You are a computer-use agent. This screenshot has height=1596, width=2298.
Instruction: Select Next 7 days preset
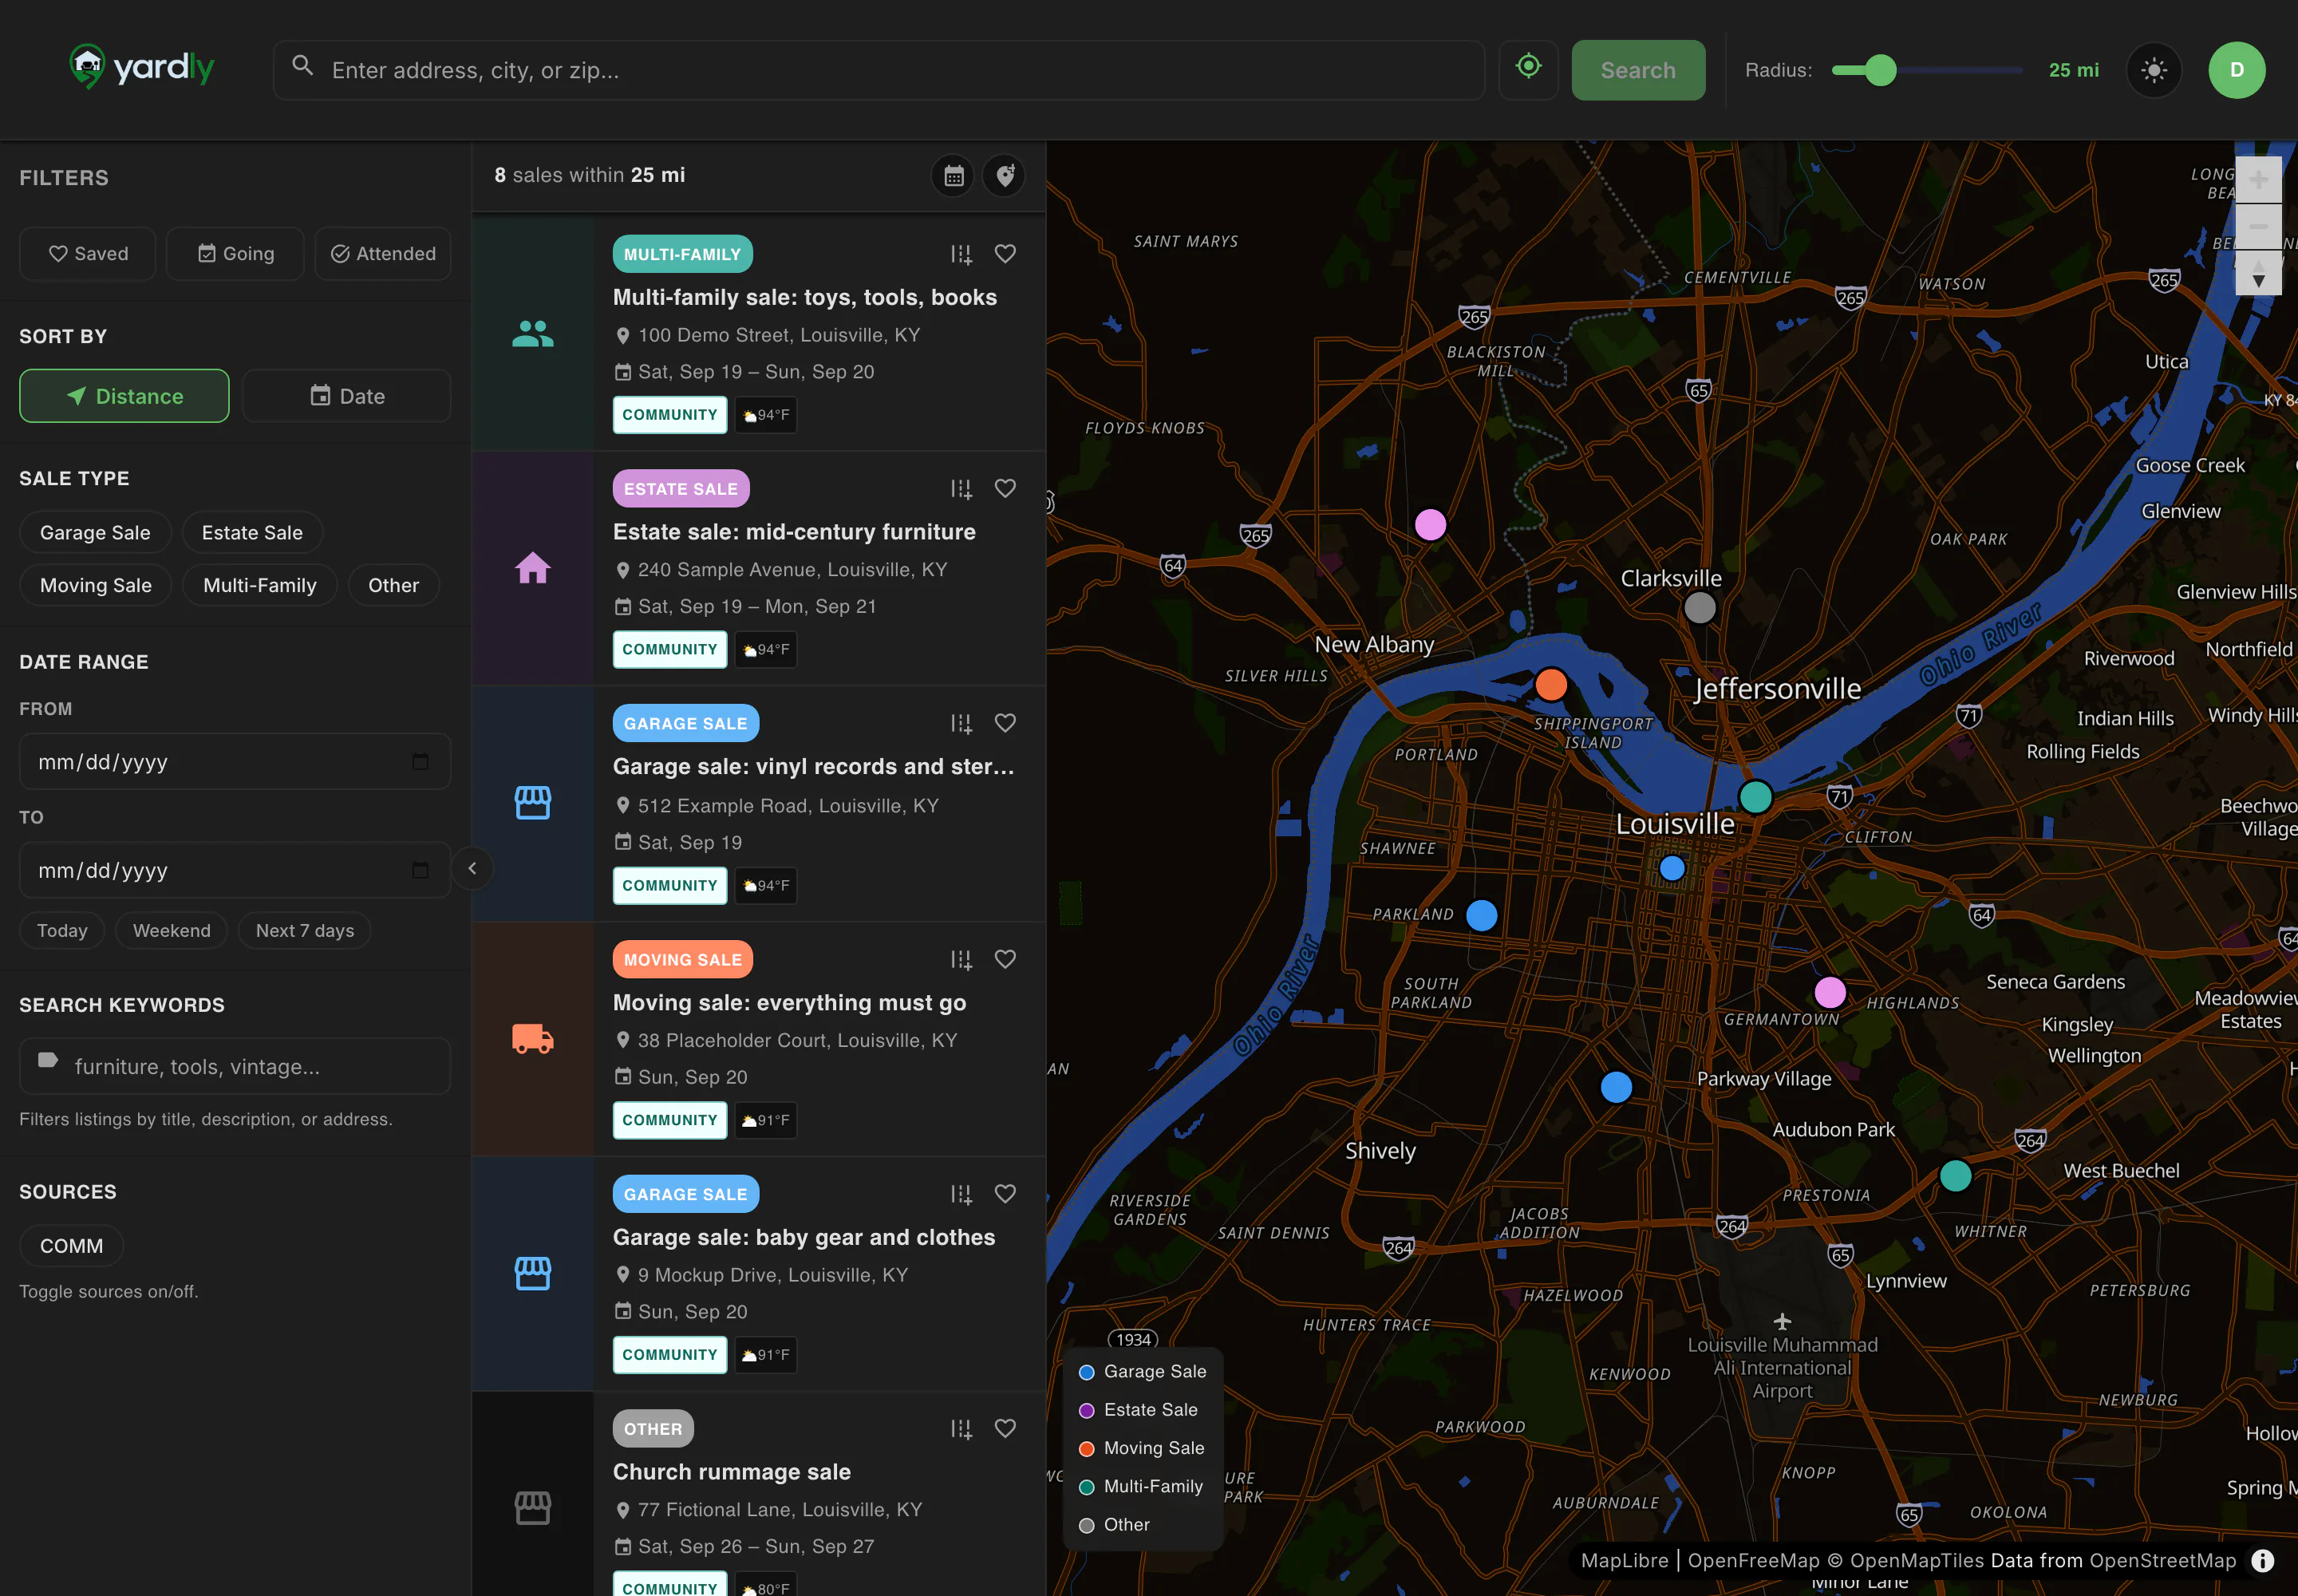click(305, 931)
